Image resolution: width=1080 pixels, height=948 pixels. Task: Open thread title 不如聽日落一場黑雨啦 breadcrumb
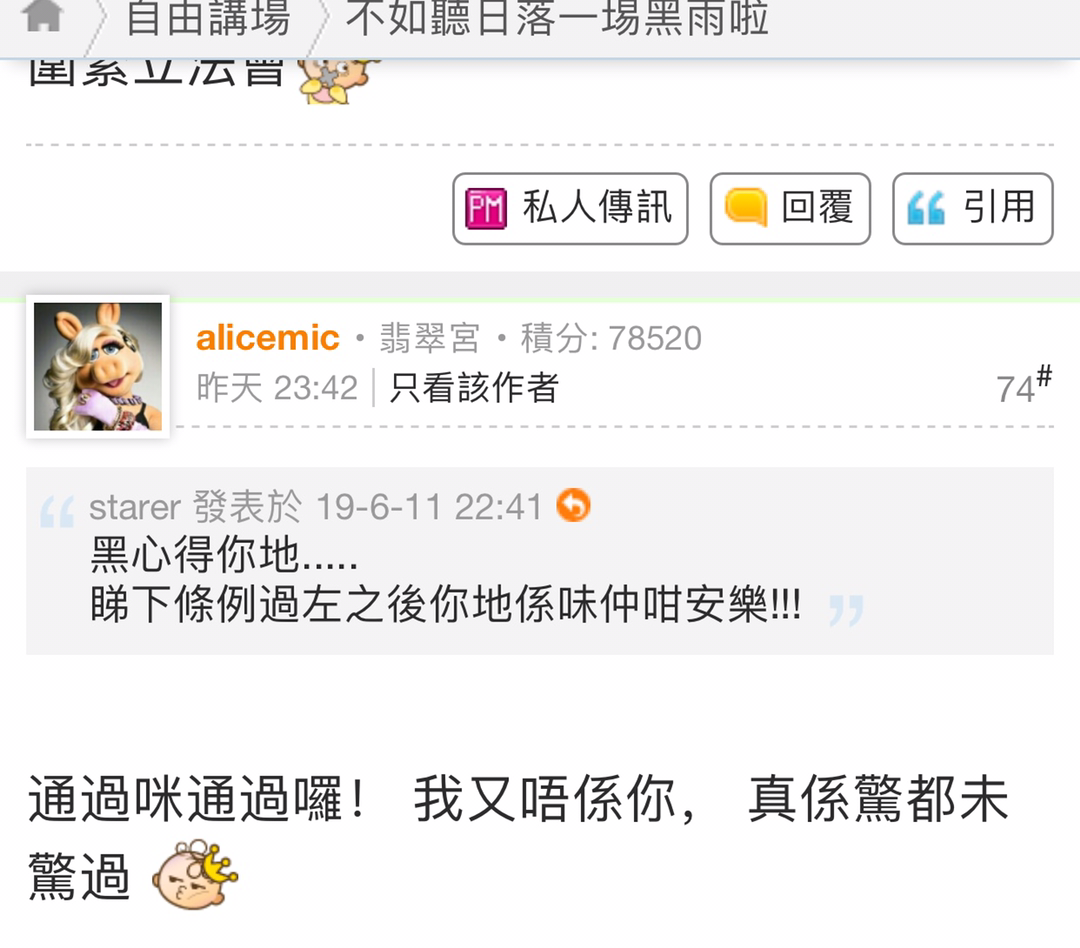click(557, 18)
